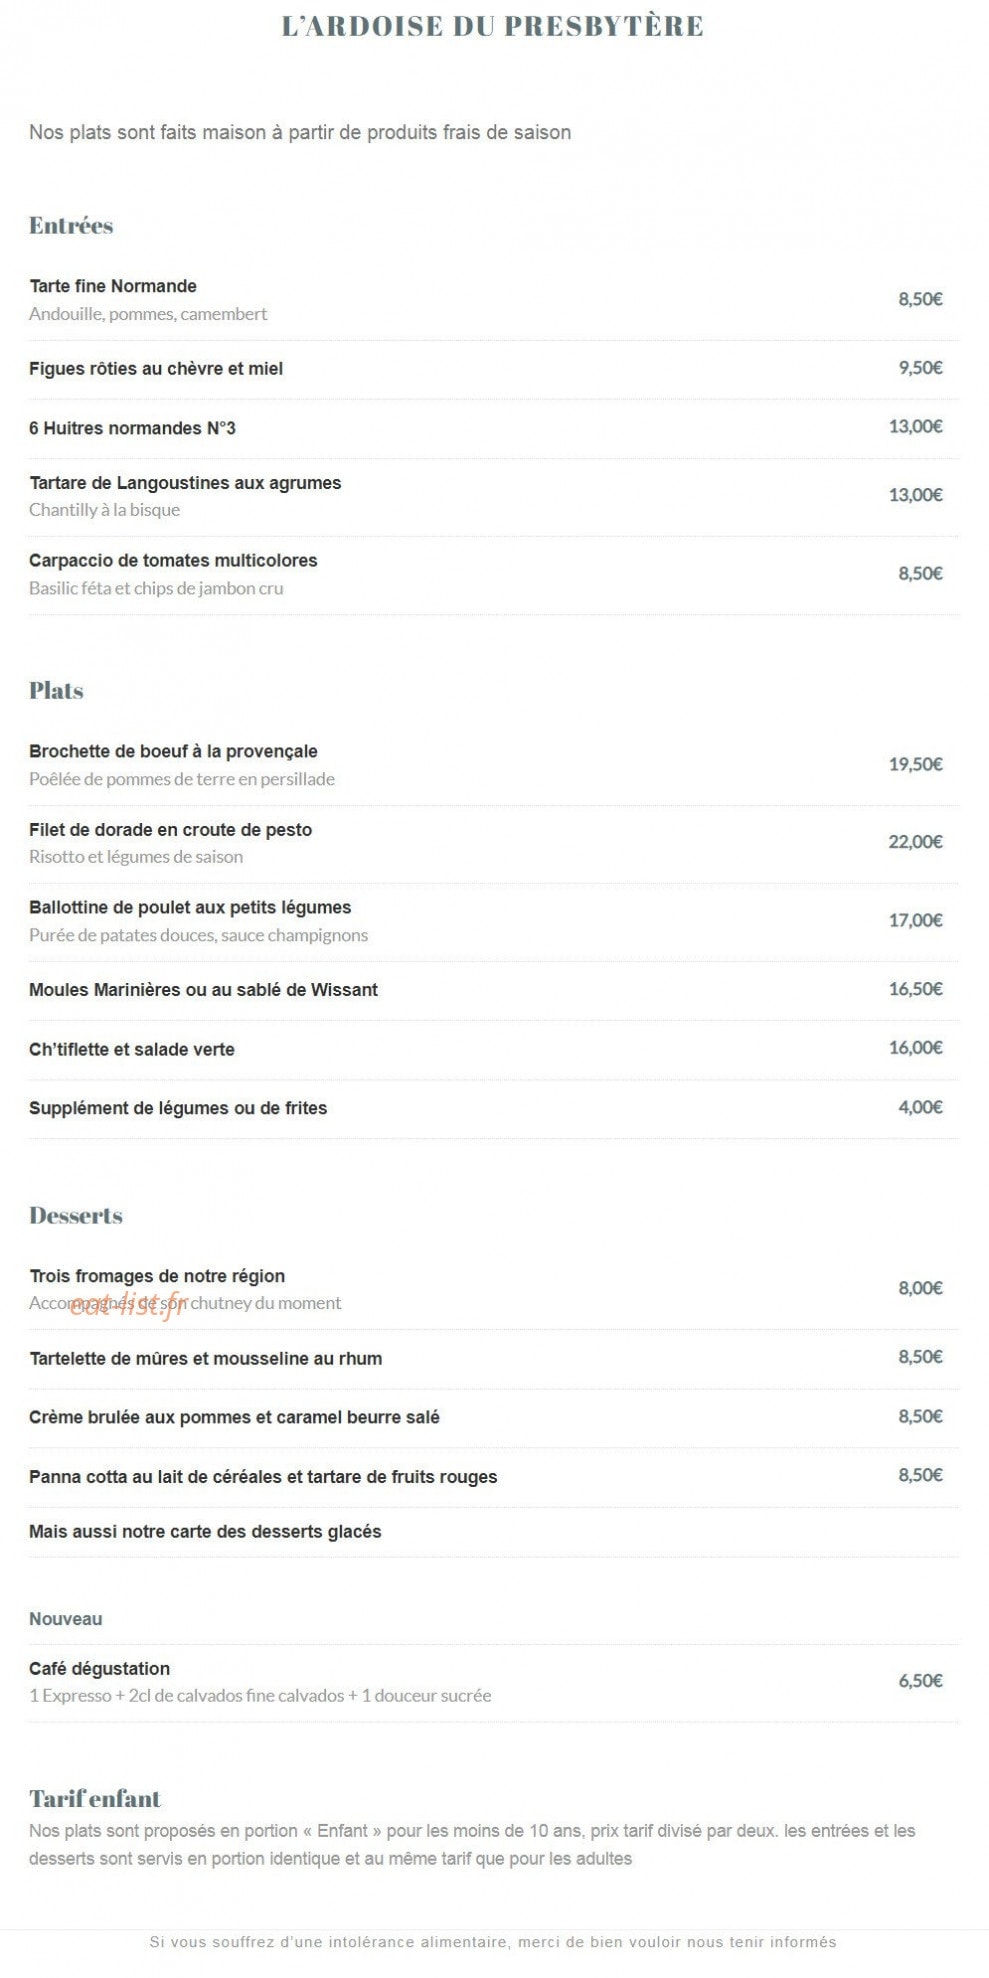Click the L'Ardoise du Presbytère title
Viewport: 989px width, 1978px height.
coord(493,26)
